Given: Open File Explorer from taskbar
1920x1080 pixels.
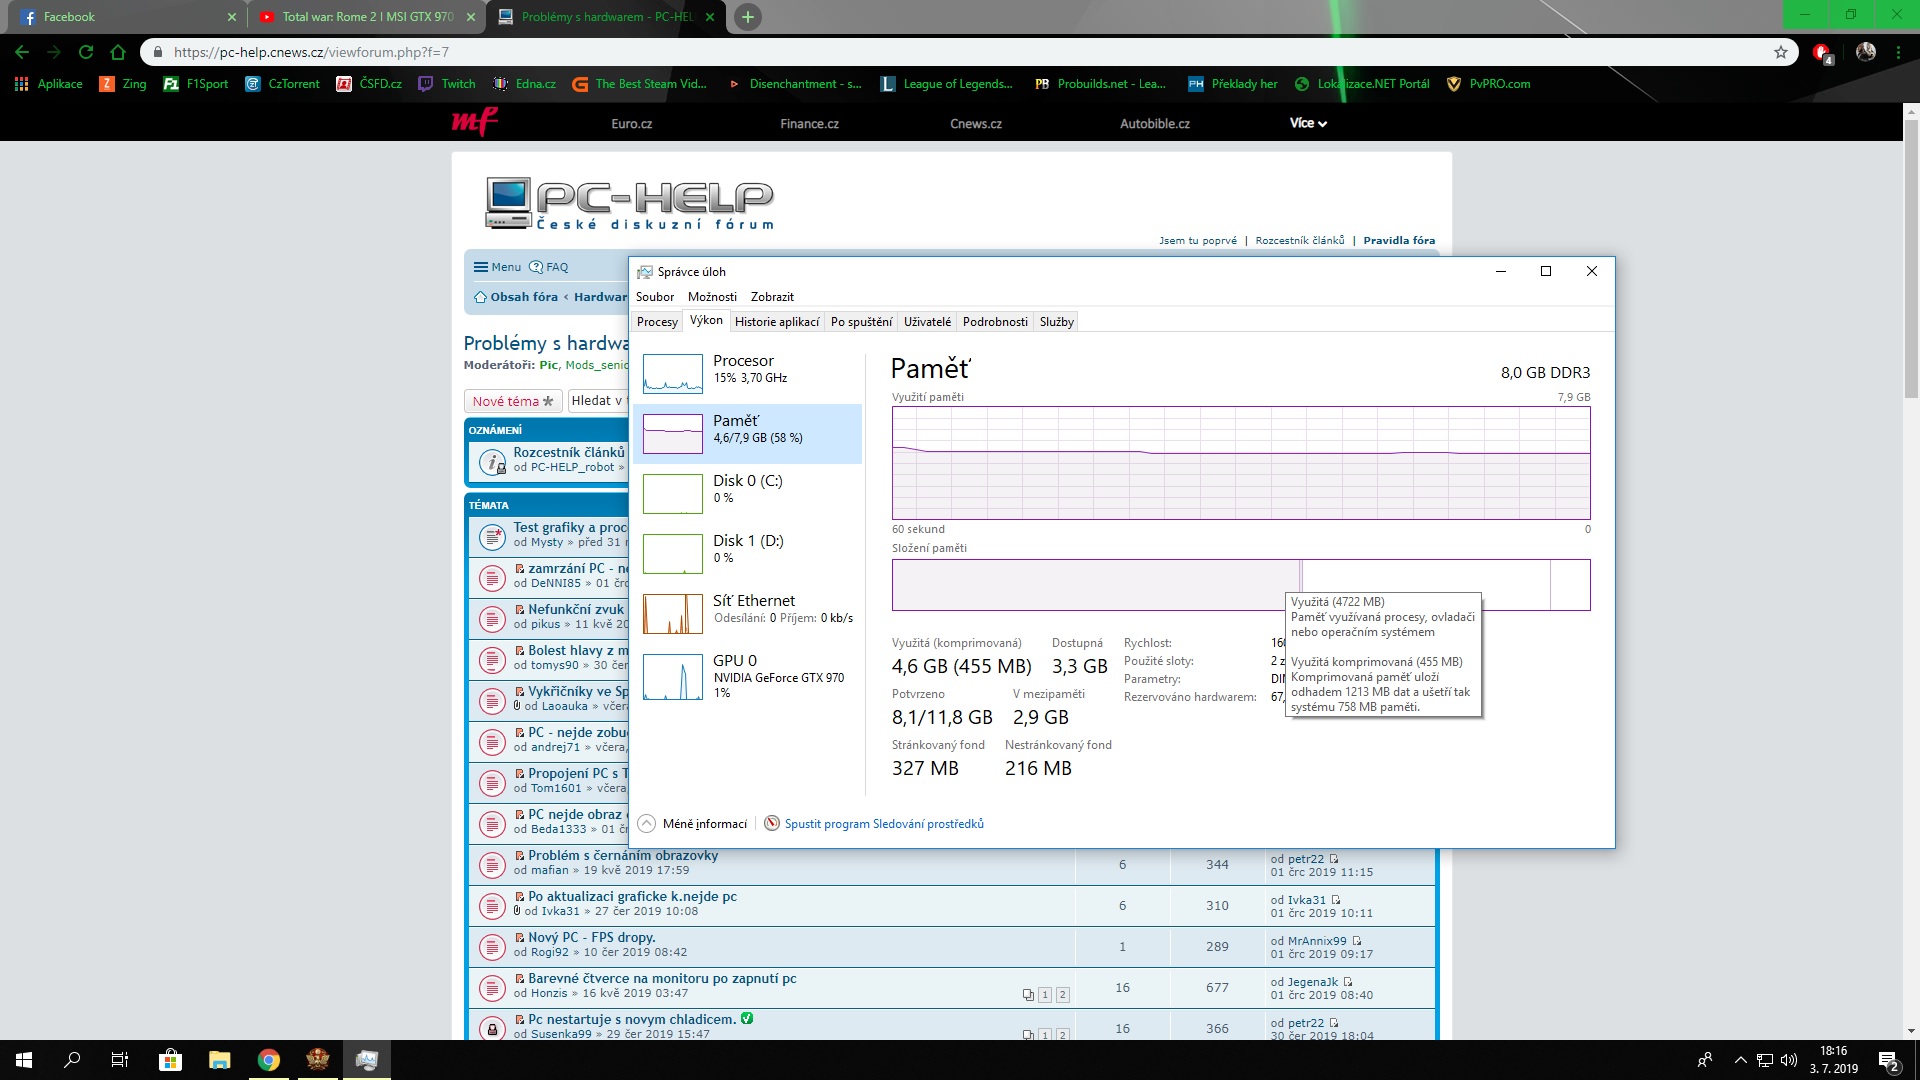Looking at the screenshot, I should (219, 1060).
